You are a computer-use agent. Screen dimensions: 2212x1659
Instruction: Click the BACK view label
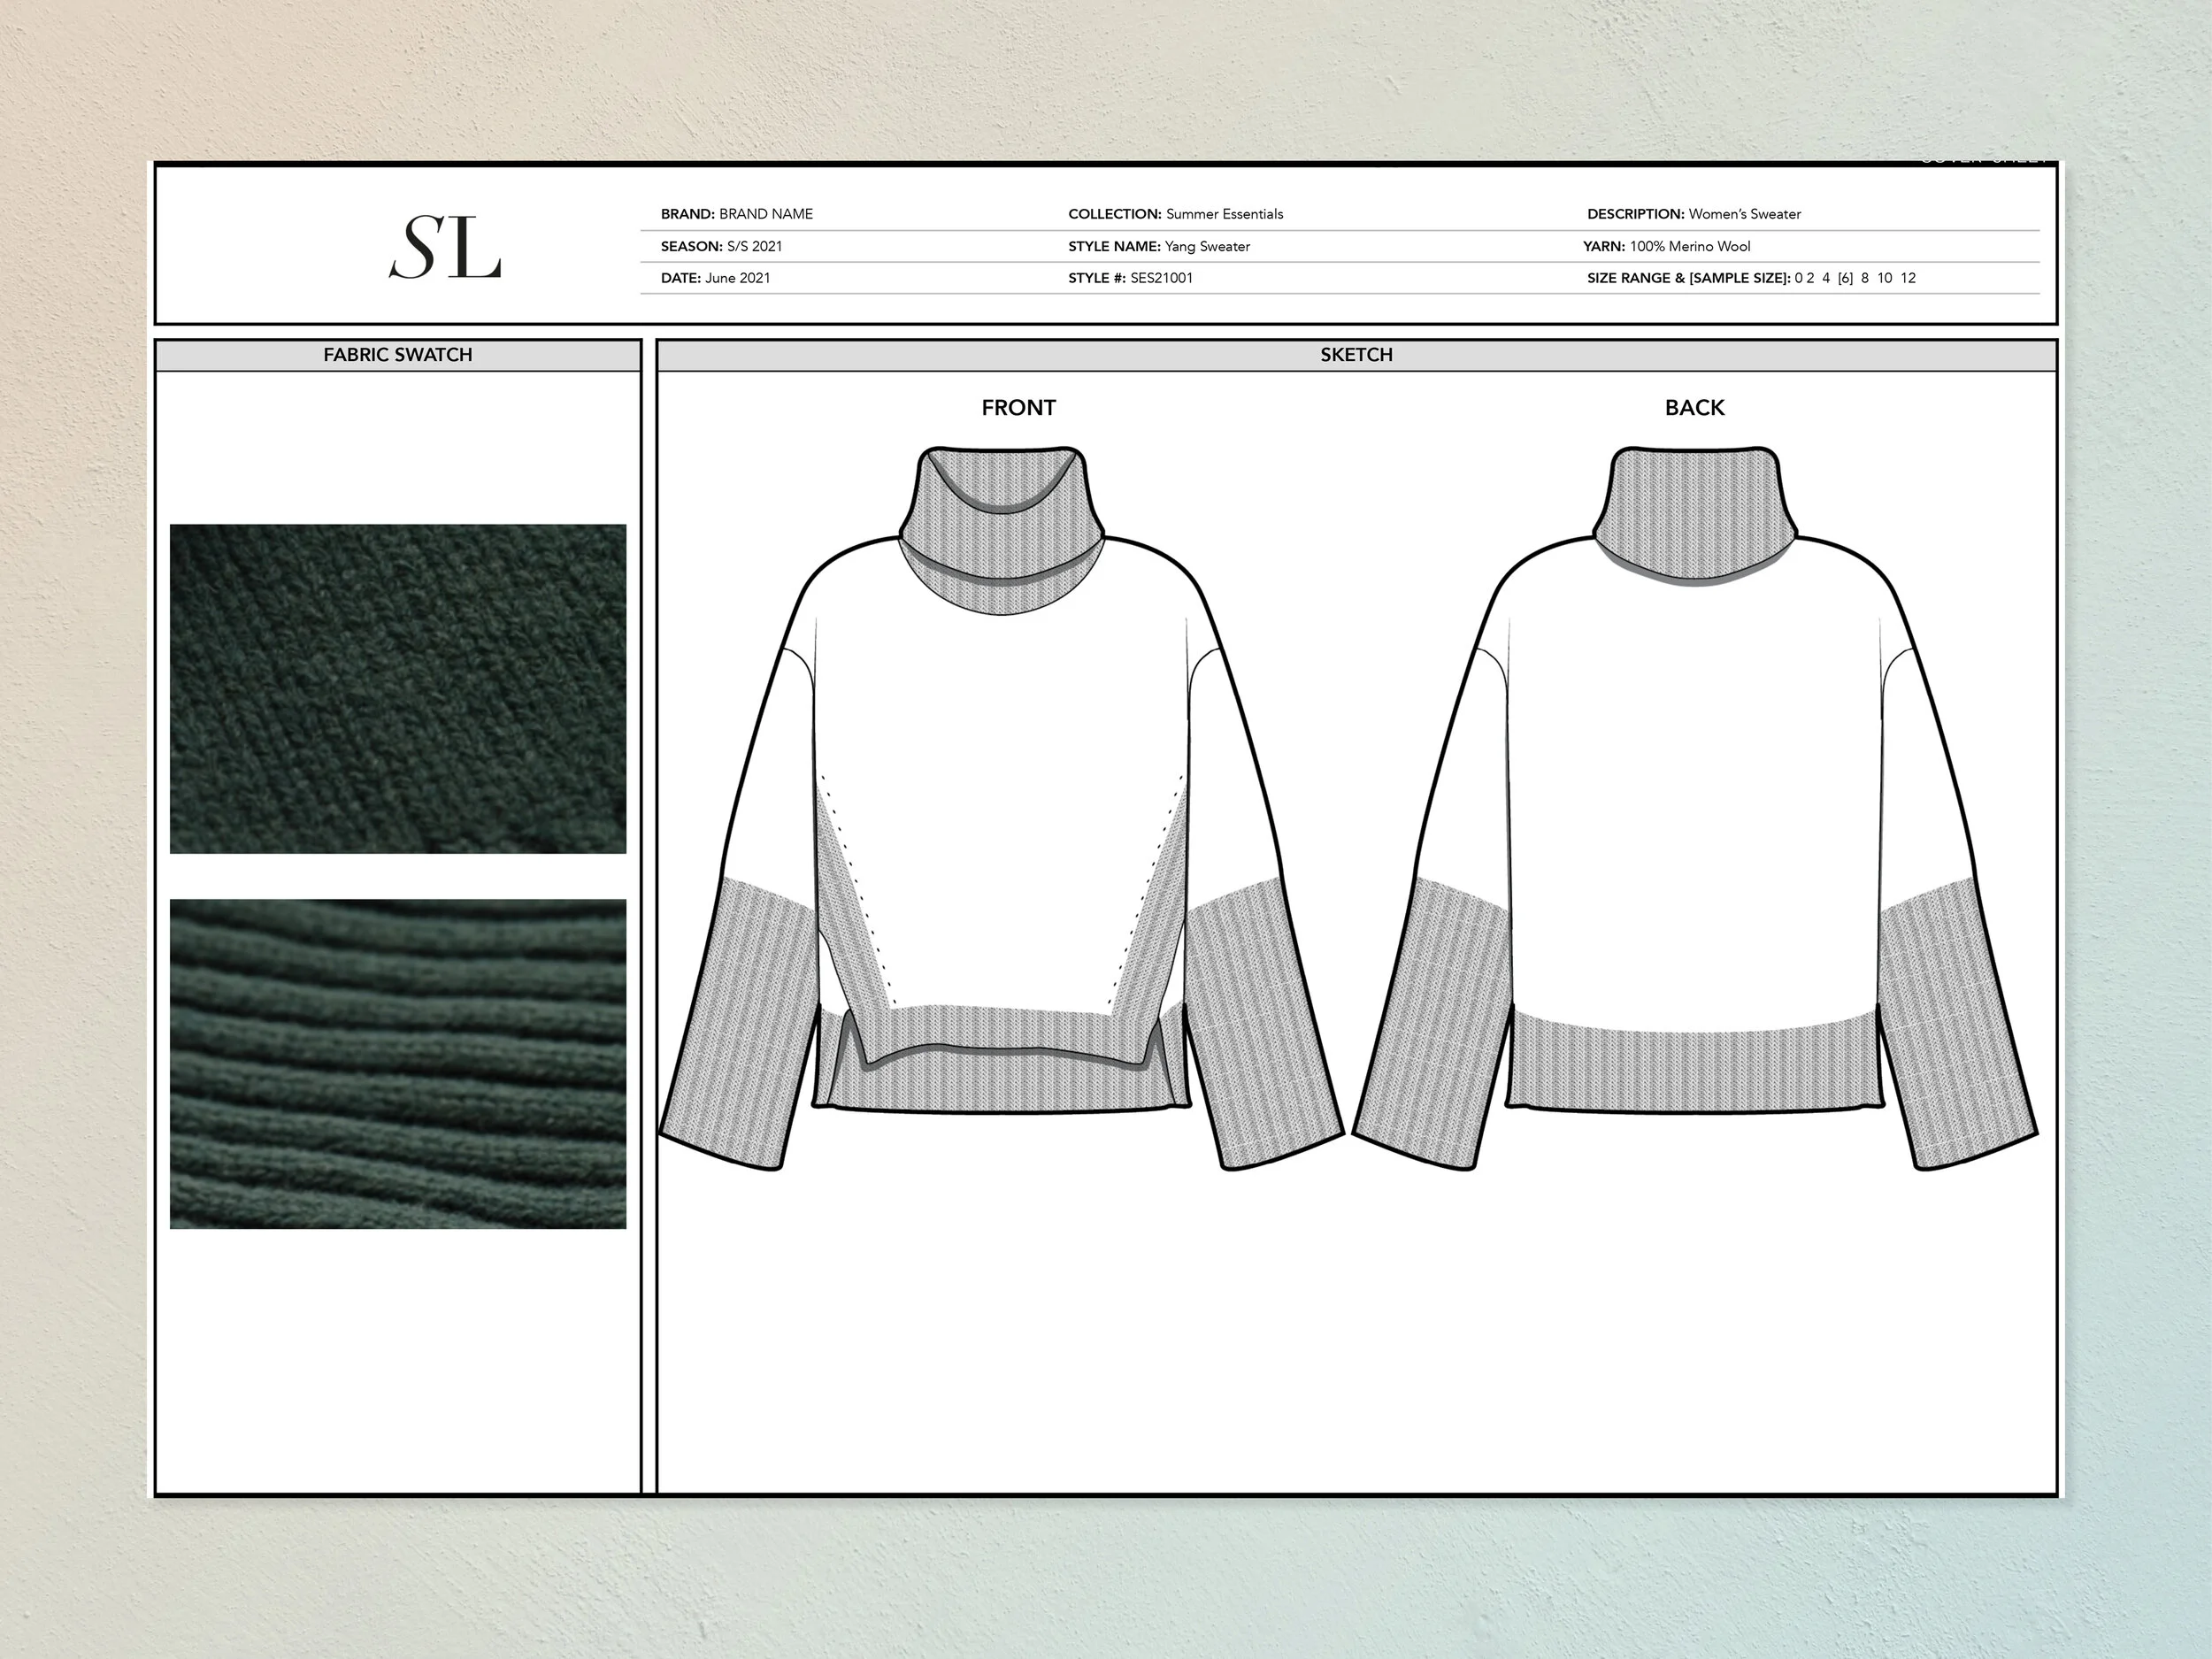click(1694, 408)
